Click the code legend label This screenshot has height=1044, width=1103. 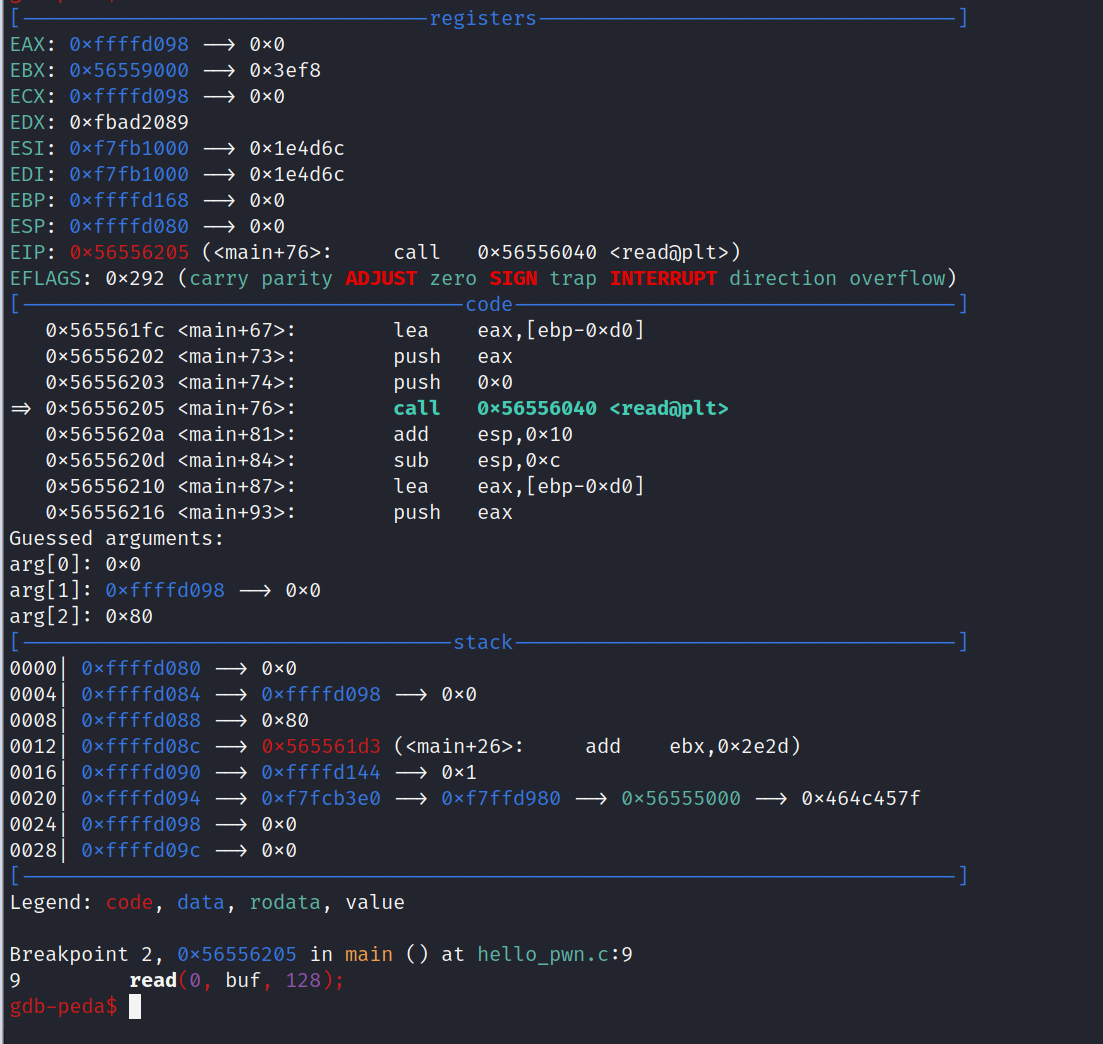(x=128, y=902)
